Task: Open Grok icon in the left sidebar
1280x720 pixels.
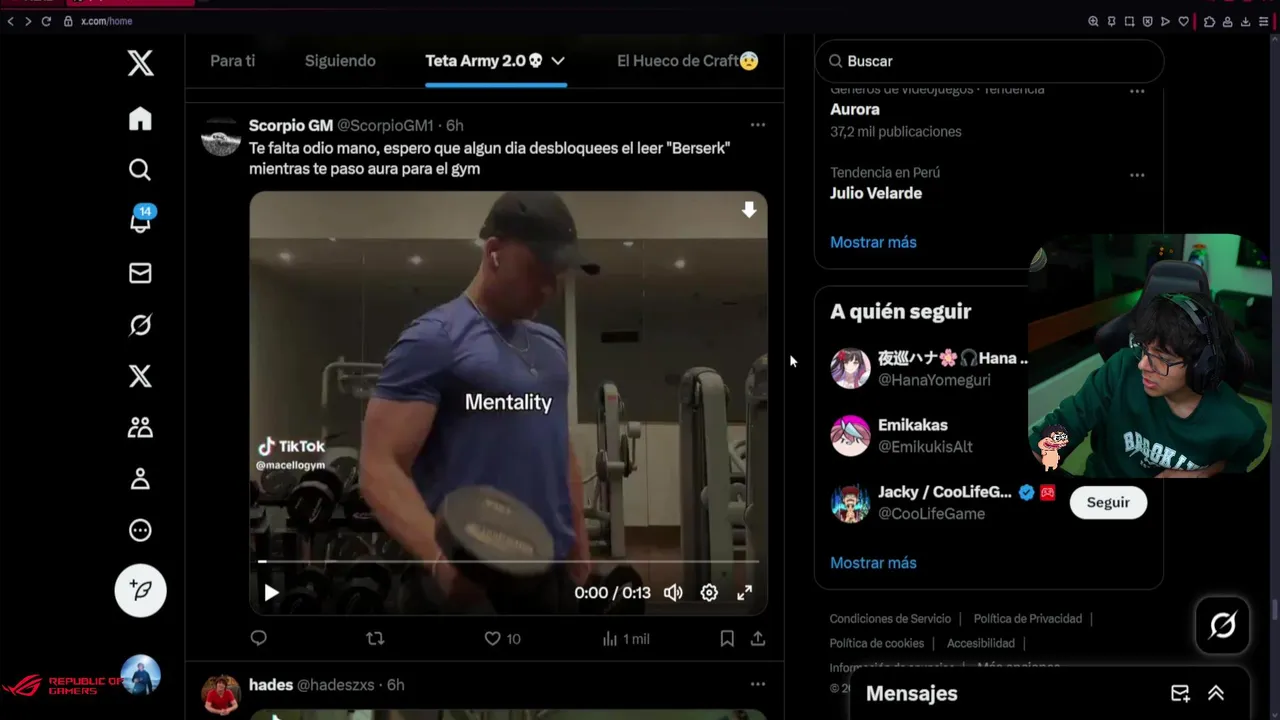Action: [x=140, y=325]
